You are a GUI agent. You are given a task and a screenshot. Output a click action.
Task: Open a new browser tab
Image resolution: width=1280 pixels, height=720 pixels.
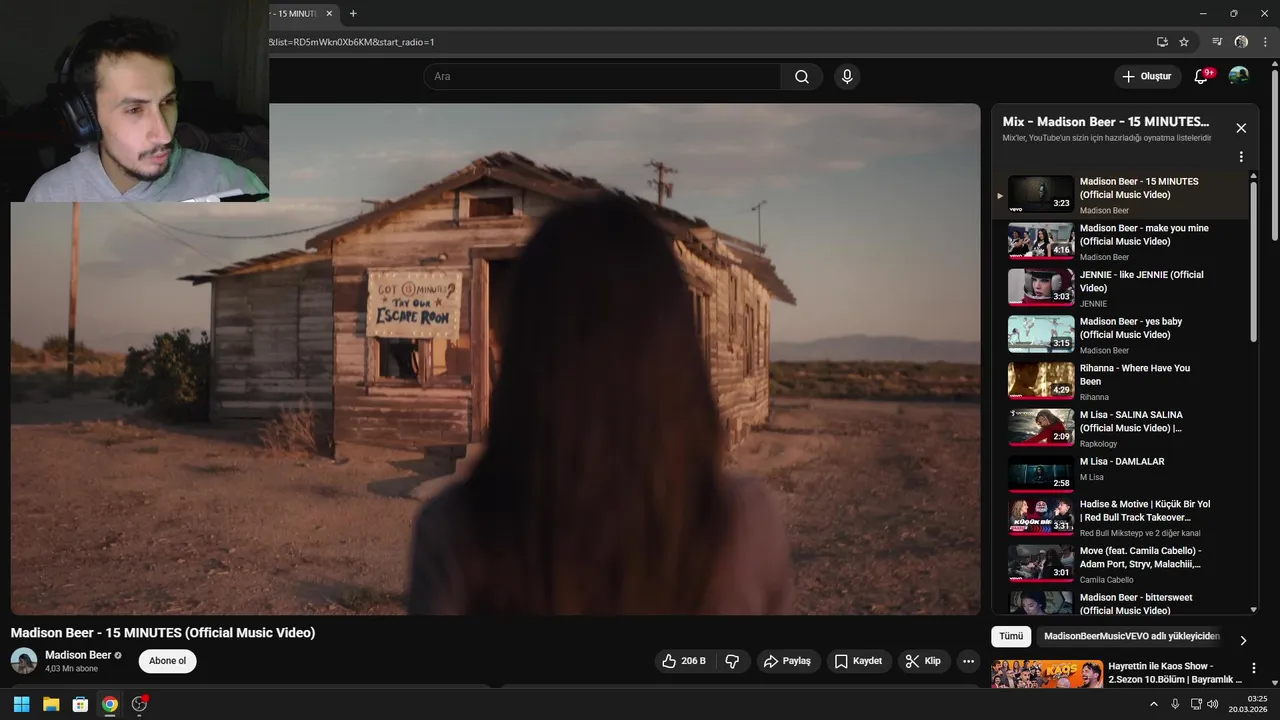tap(353, 13)
